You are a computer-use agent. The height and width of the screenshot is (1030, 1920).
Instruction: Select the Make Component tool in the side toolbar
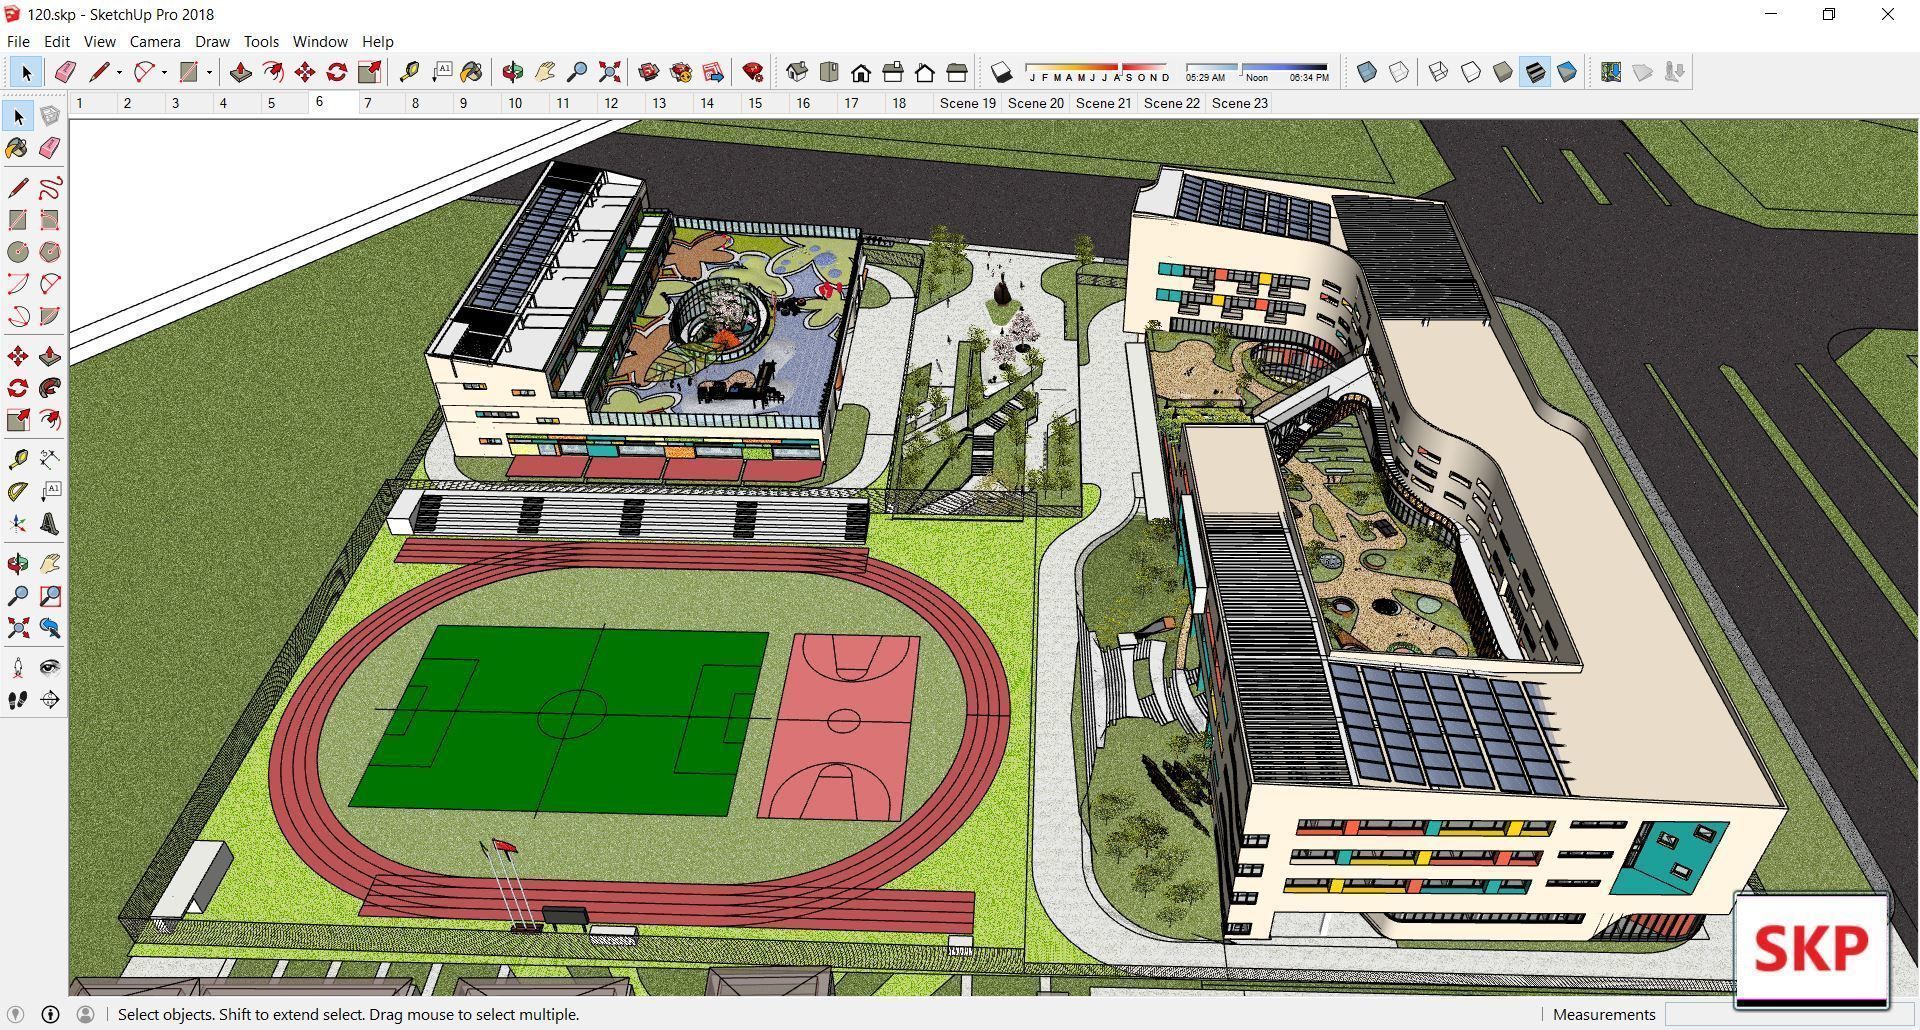[x=49, y=116]
